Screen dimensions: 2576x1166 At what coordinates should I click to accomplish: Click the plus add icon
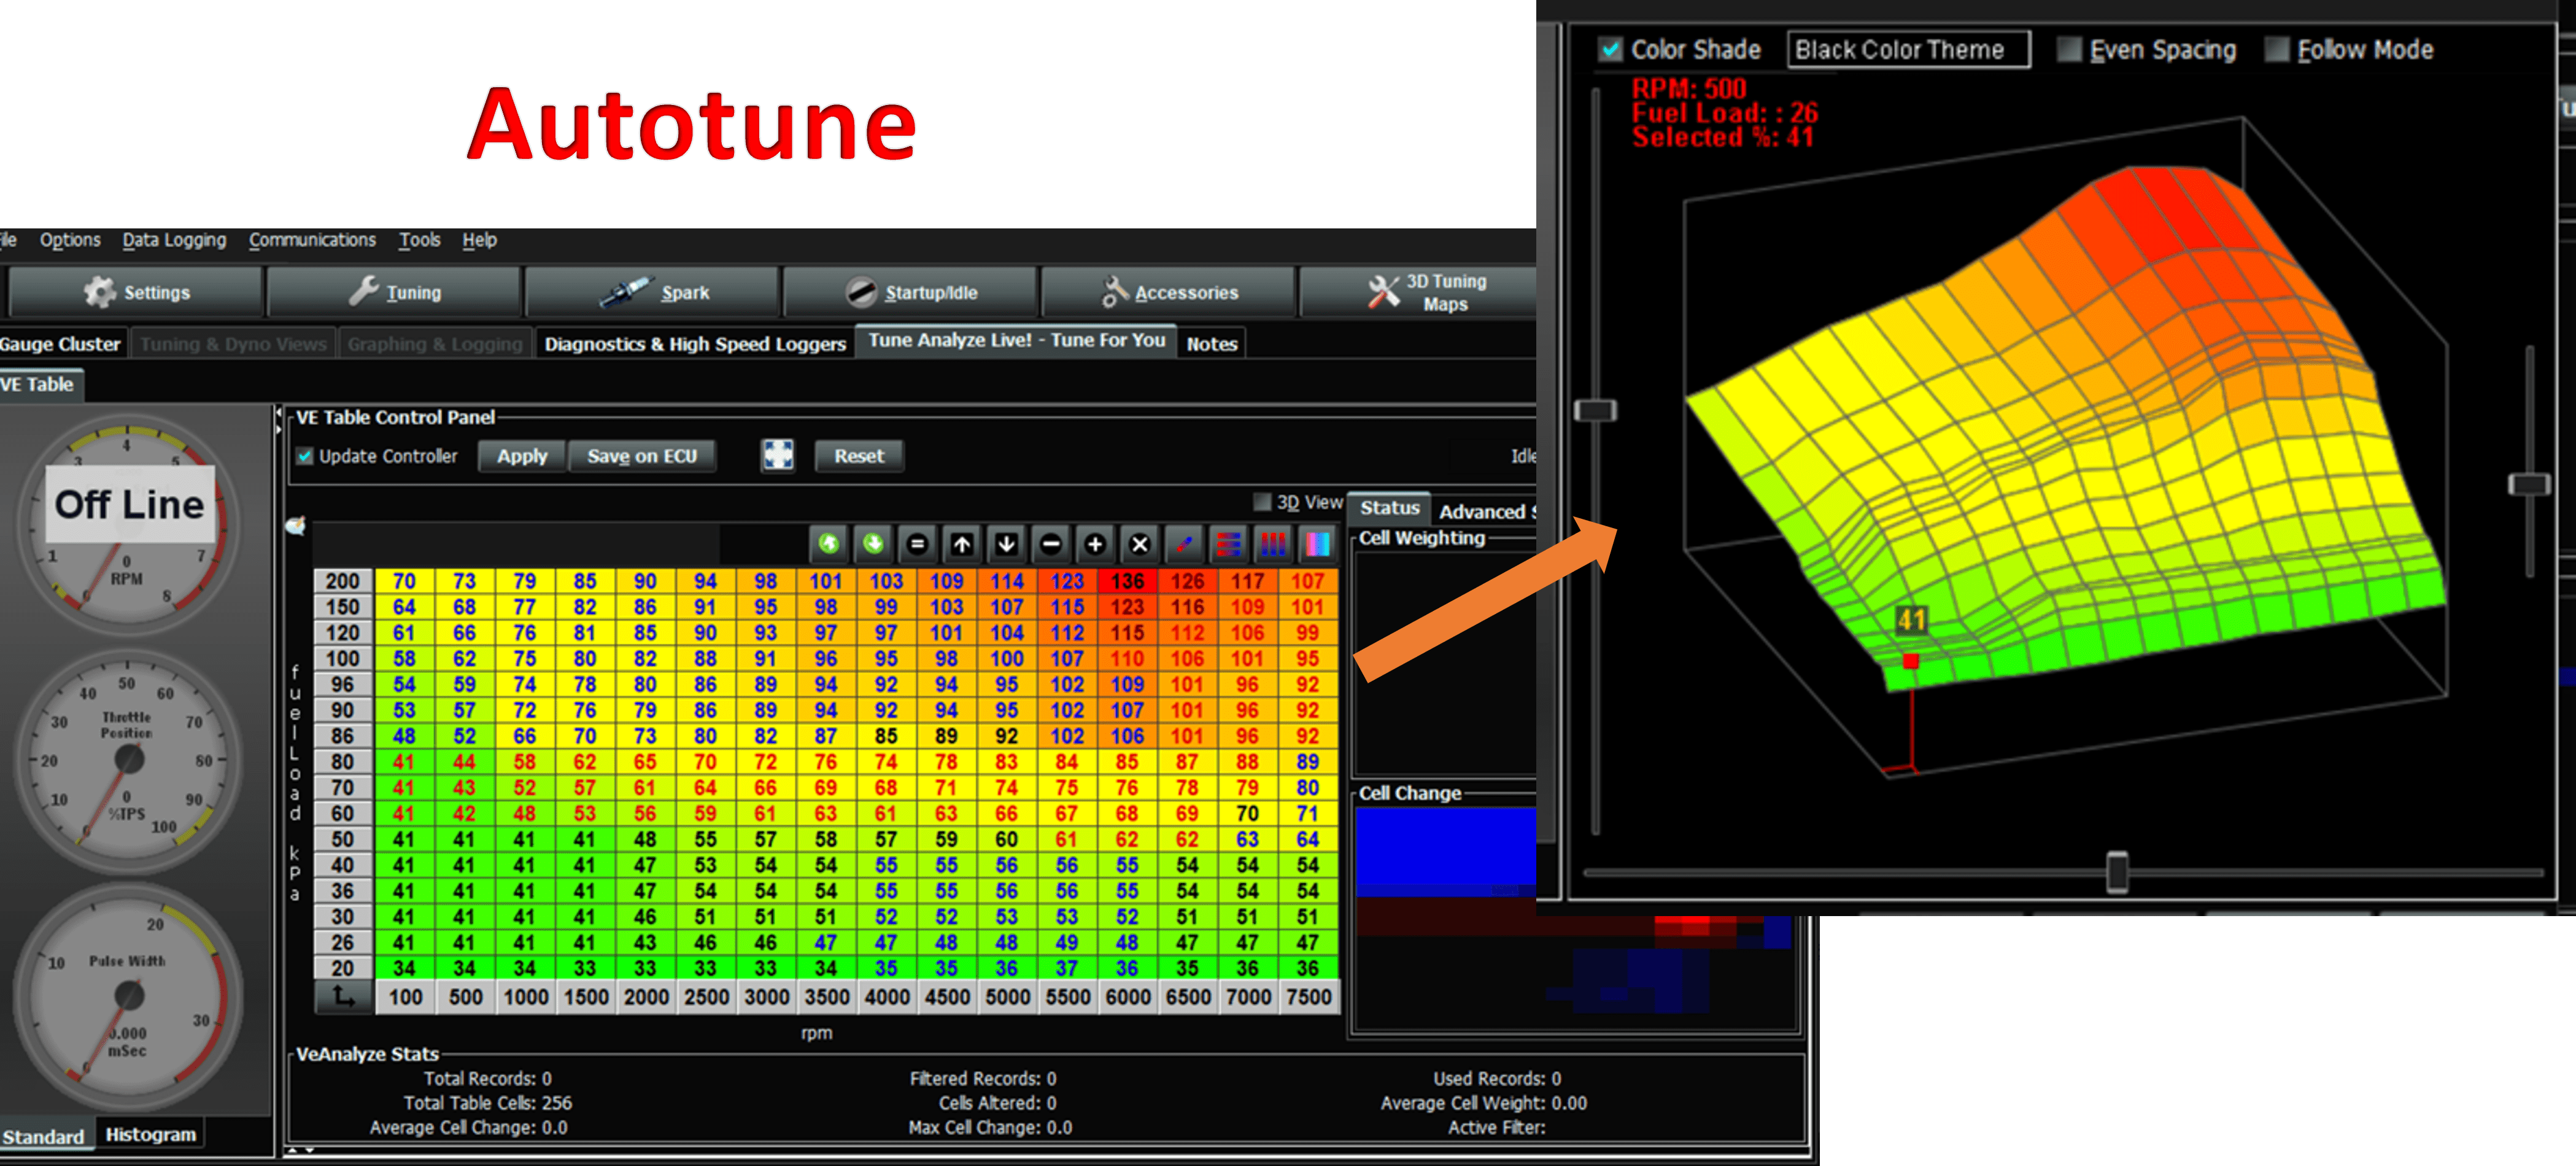(1095, 544)
